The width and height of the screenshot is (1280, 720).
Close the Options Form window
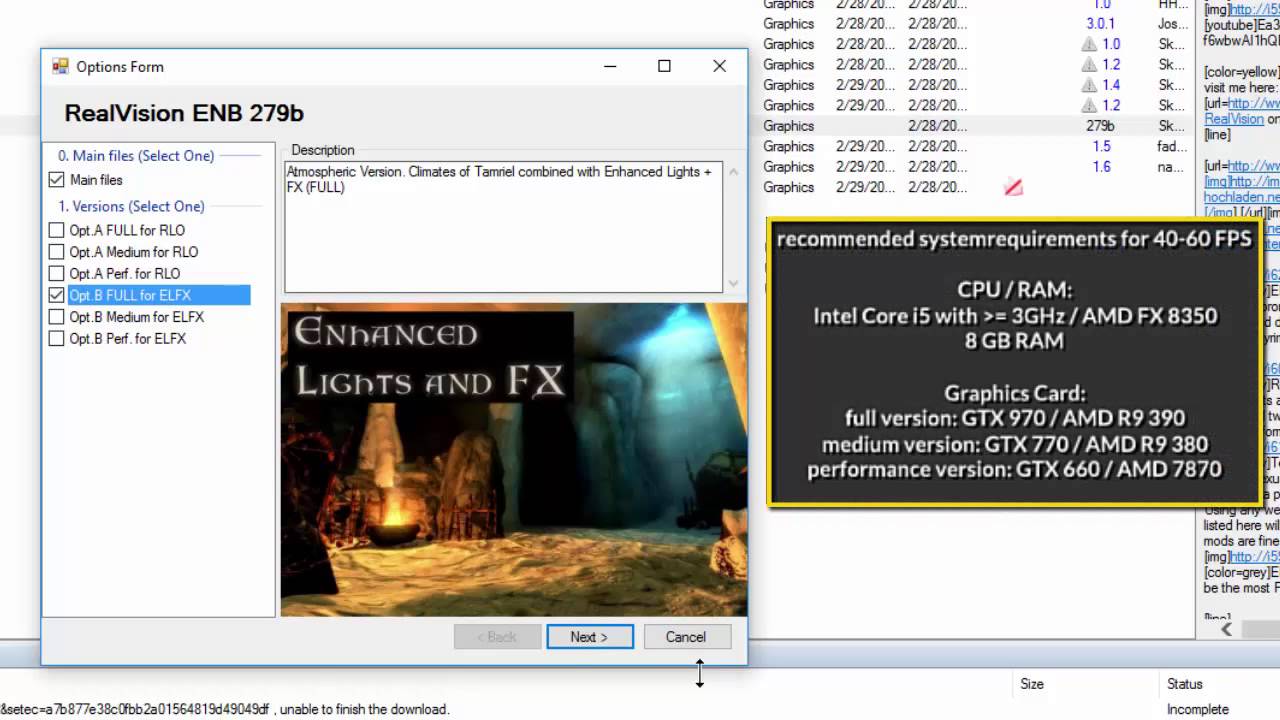pyautogui.click(x=719, y=66)
